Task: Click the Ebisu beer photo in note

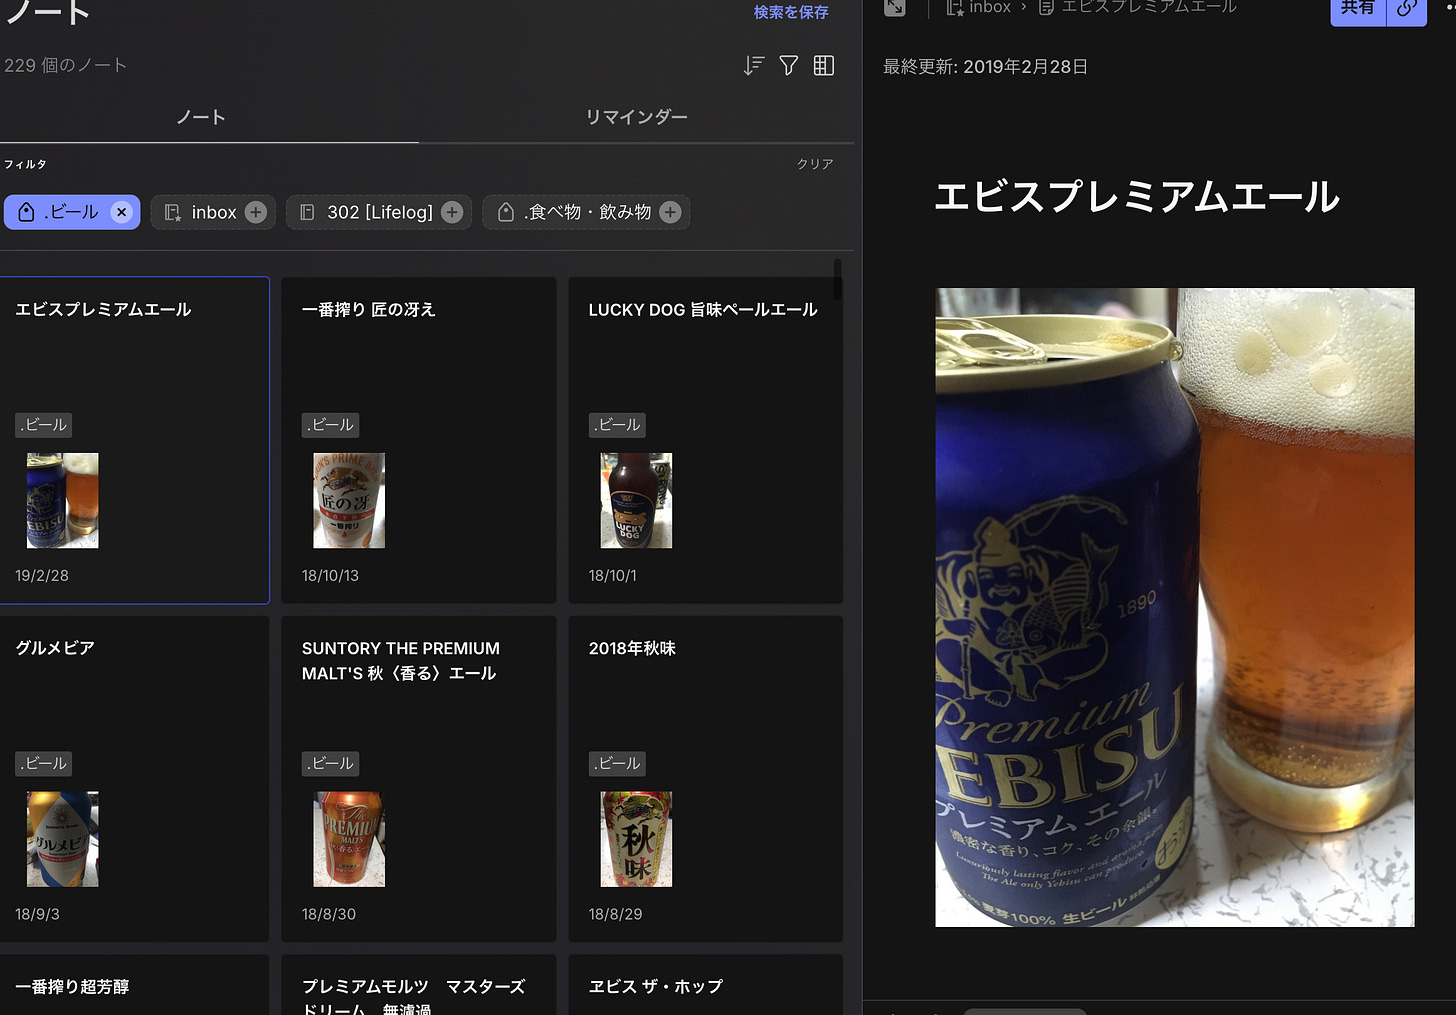Action: pos(1175,608)
